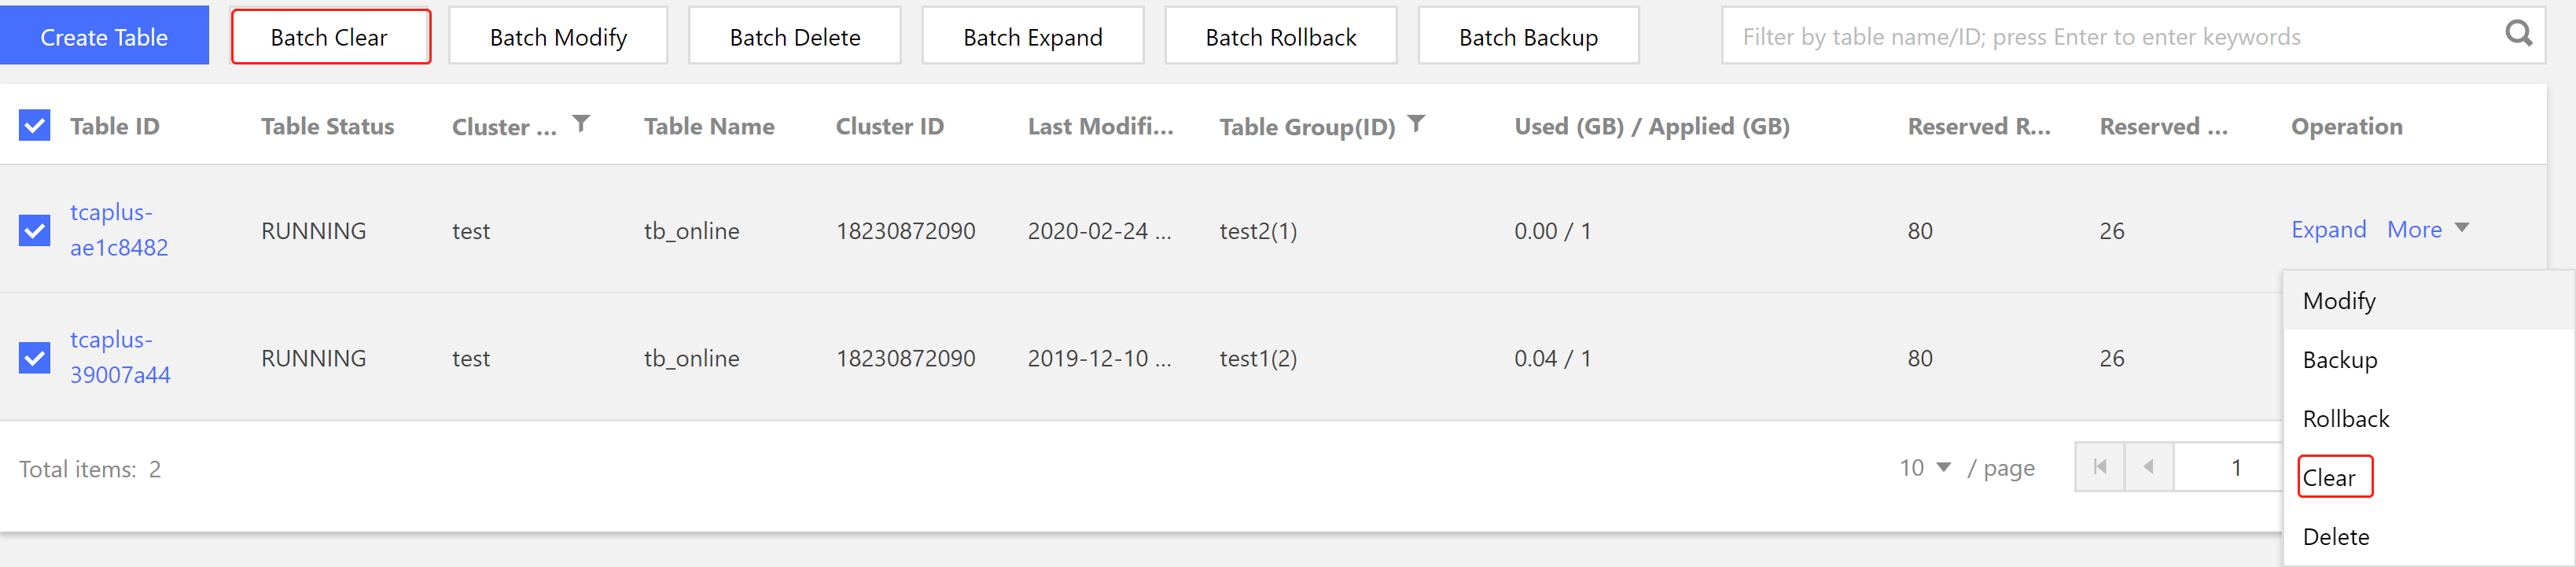This screenshot has height=567, width=2576.
Task: Change the 10 per page dropdown
Action: click(1925, 468)
